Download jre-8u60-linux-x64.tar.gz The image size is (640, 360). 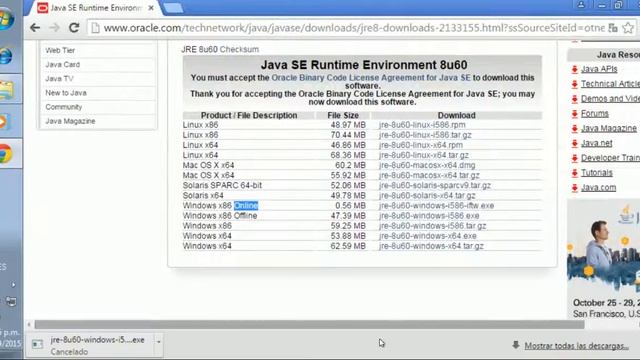[424, 155]
